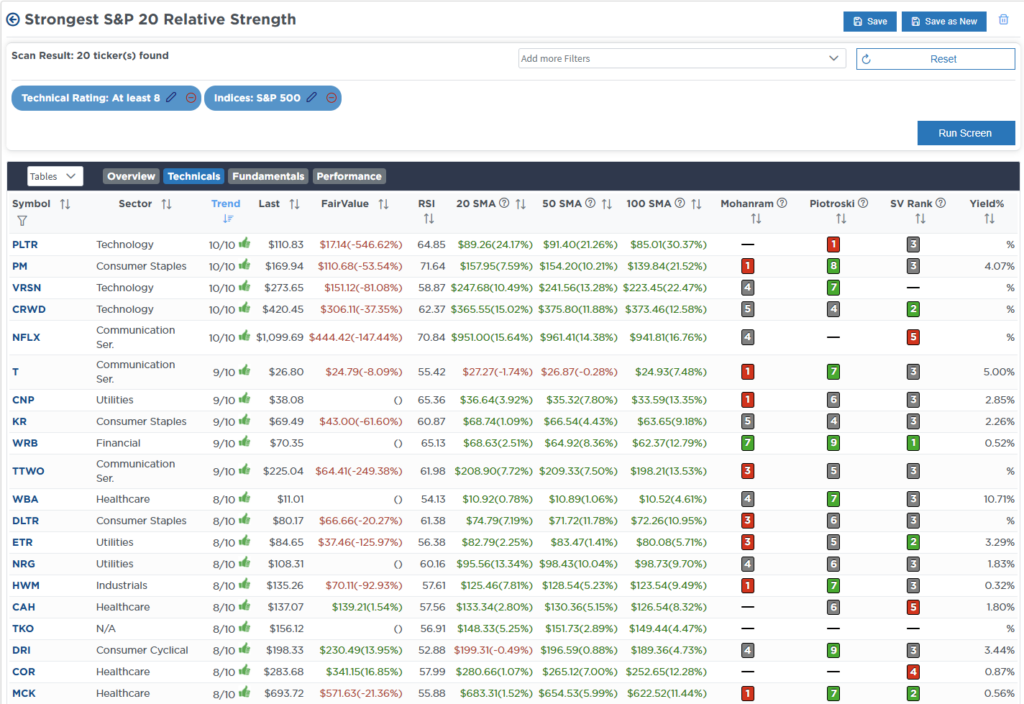
Task: Open the TKO ticker link
Action: (x=23, y=628)
